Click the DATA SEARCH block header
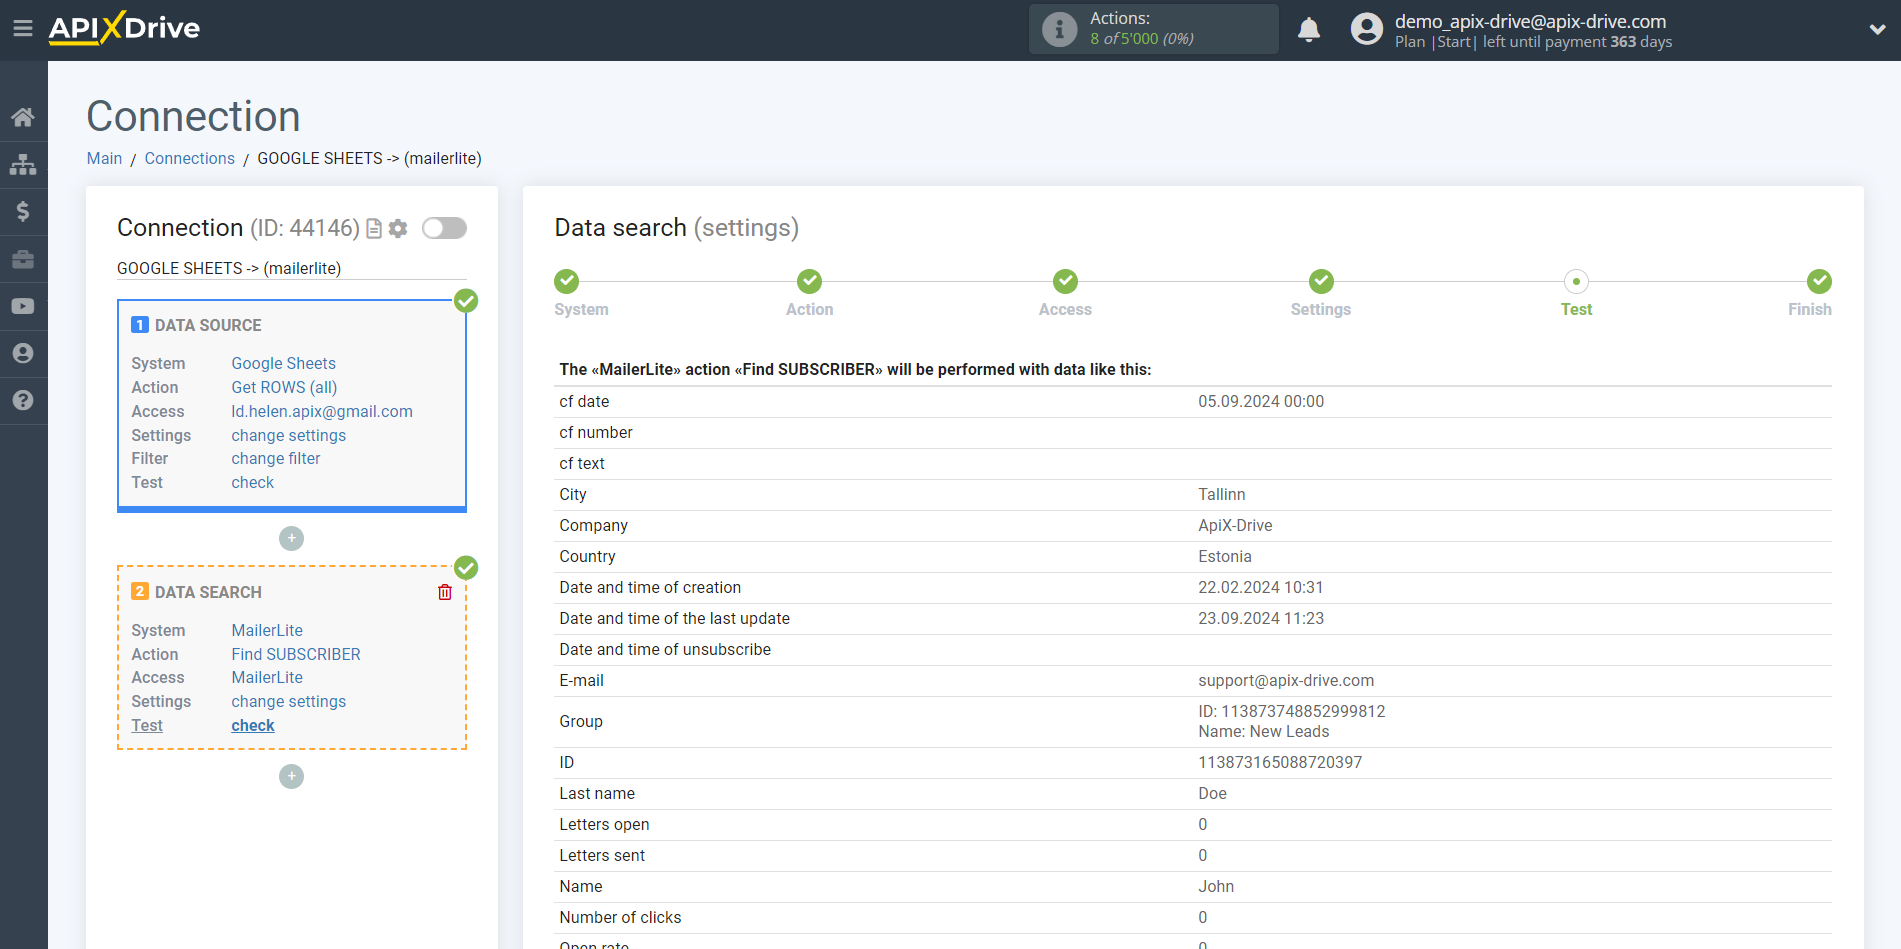Screen dimensions: 1901x949 click(208, 593)
